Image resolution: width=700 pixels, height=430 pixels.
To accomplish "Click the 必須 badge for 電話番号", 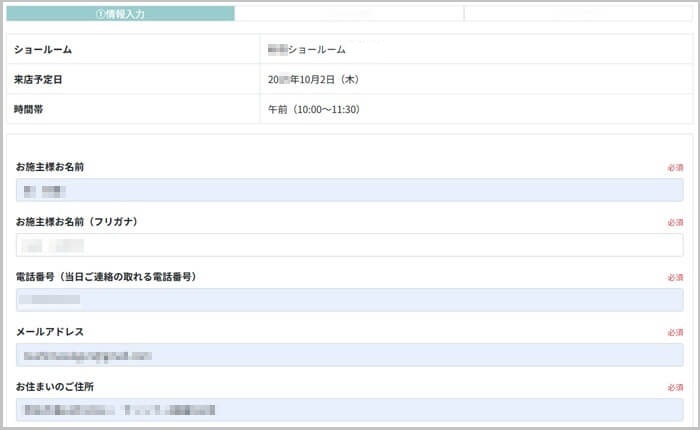I will [x=675, y=277].
